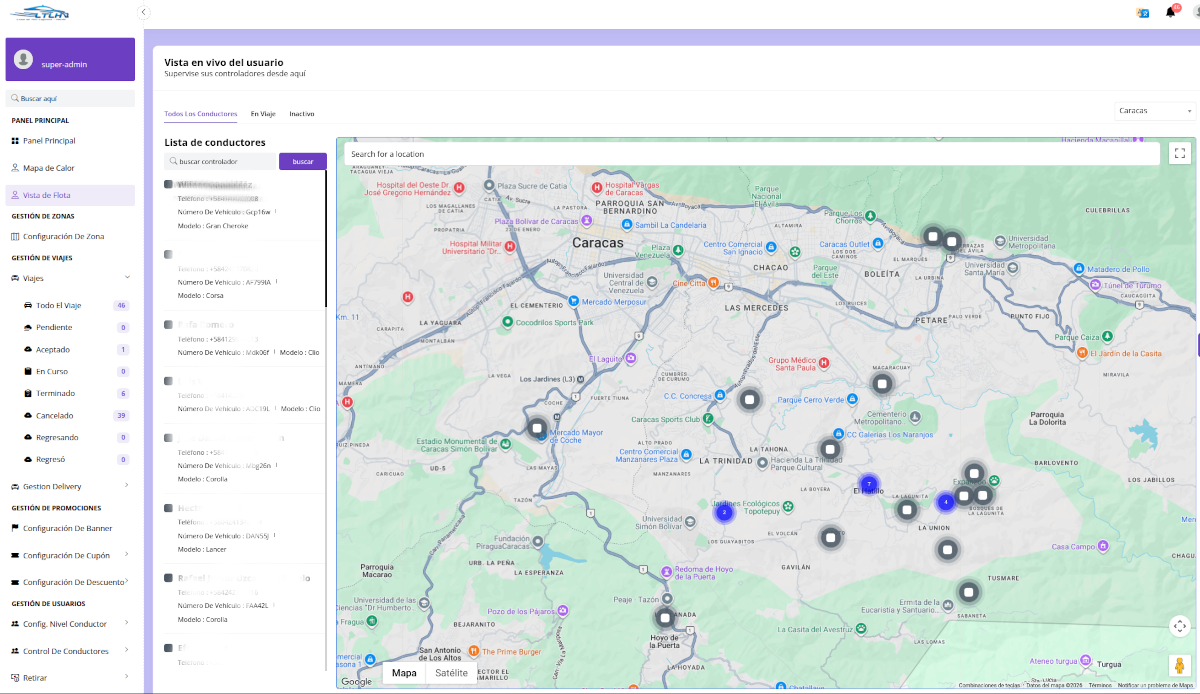Click the LYCAN logo in header
1200x694 pixels.
pyautogui.click(x=39, y=12)
